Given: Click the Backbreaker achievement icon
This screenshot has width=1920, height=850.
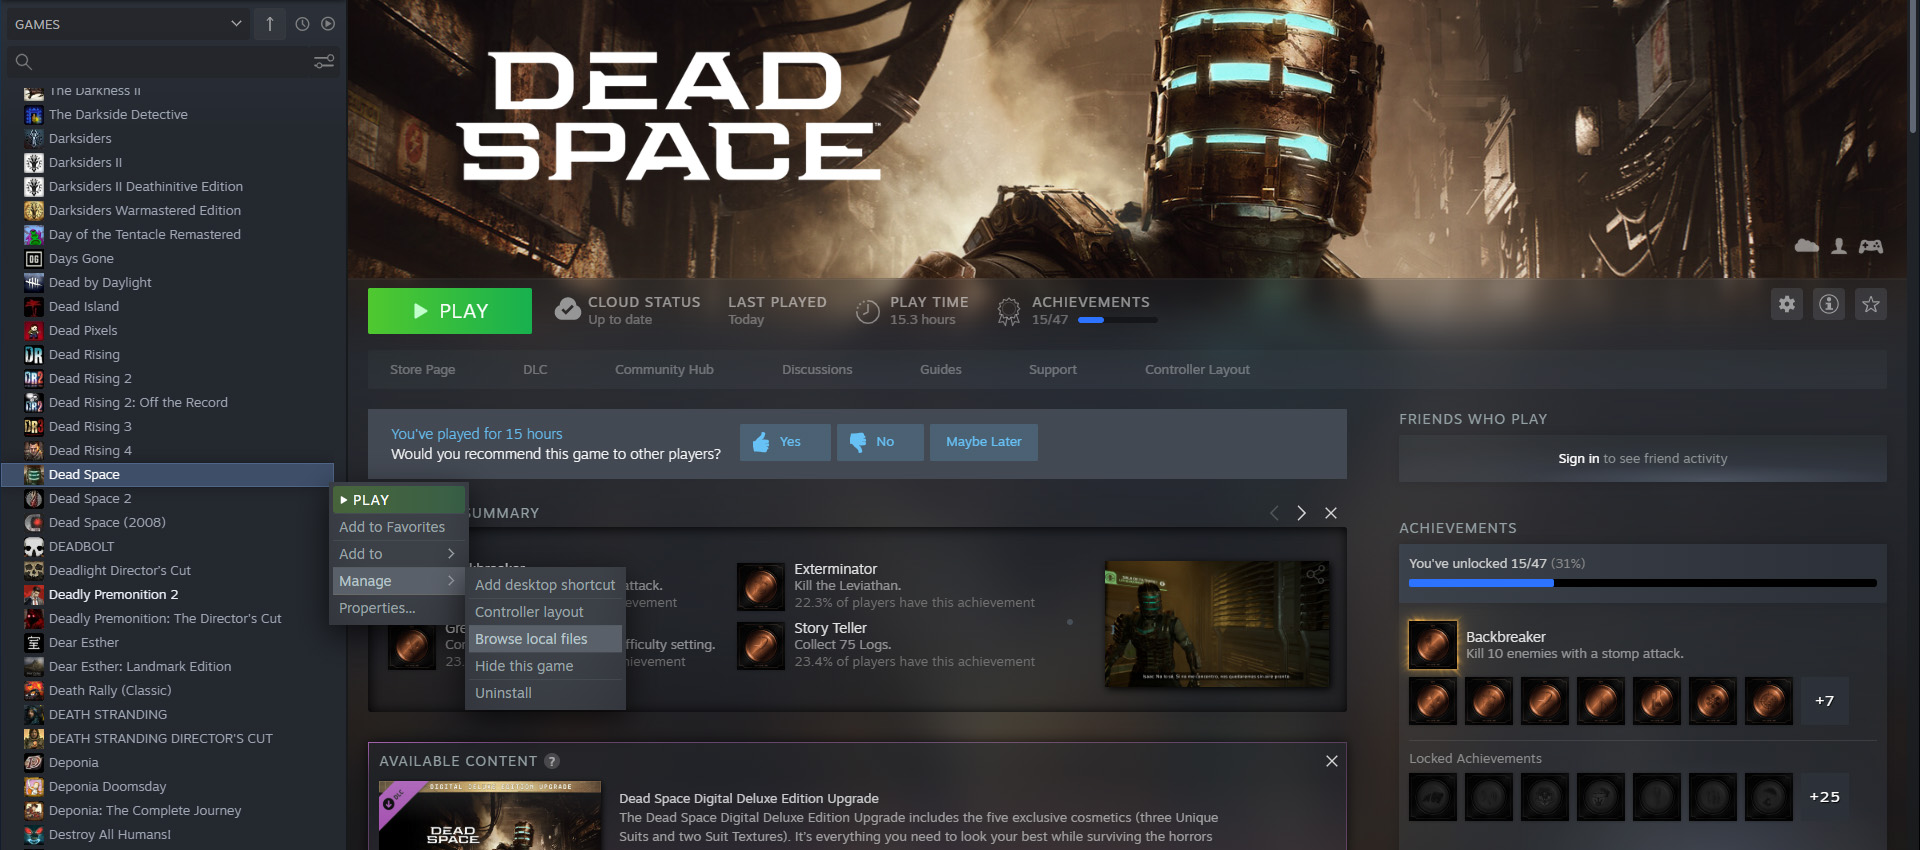Looking at the screenshot, I should 1432,645.
